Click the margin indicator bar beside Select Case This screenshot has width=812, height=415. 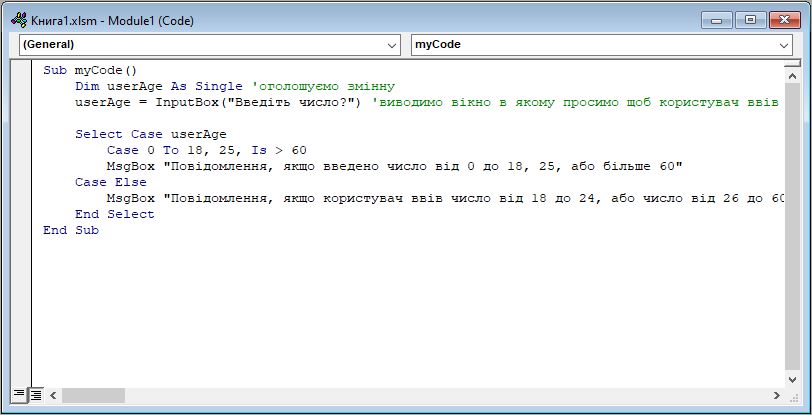tap(21, 135)
